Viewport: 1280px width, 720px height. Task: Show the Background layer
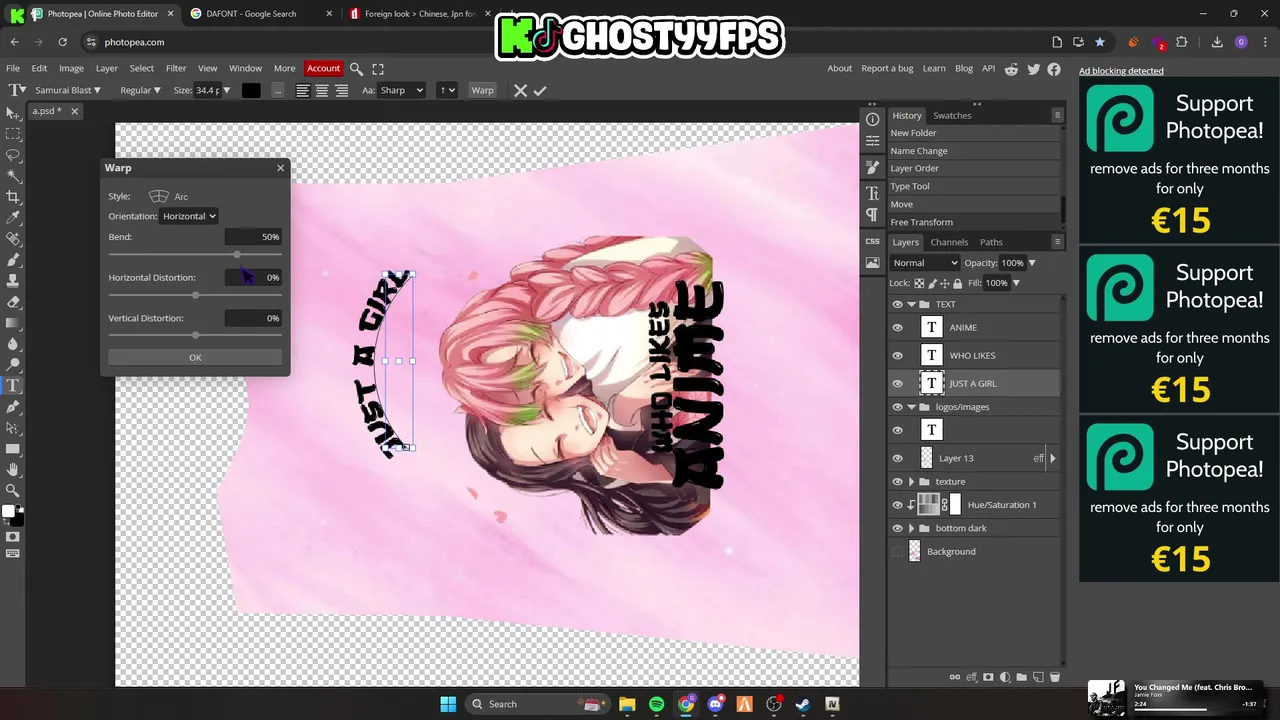click(x=897, y=551)
